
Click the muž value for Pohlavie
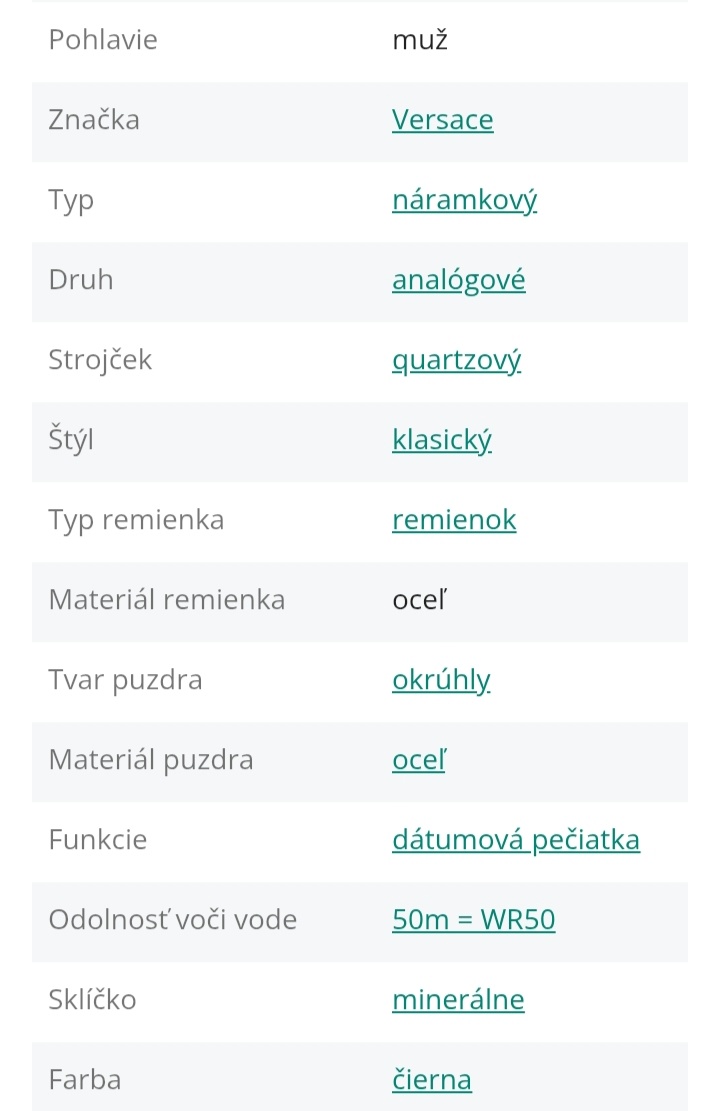point(419,41)
